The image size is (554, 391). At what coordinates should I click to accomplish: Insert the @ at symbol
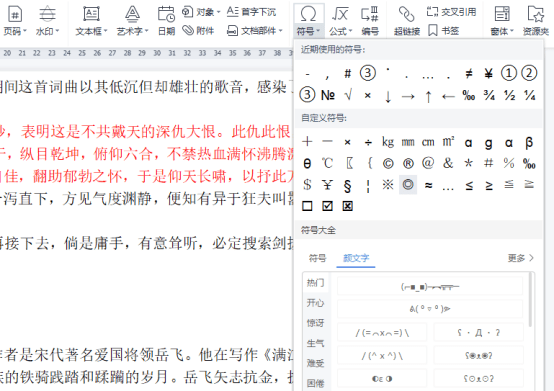(x=428, y=163)
